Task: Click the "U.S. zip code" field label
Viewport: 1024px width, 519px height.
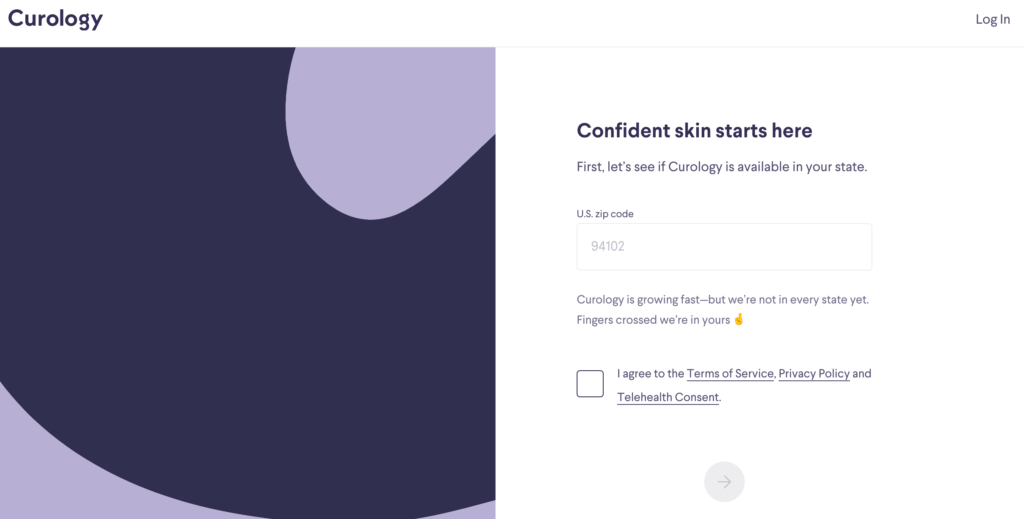Action: pyautogui.click(x=605, y=213)
